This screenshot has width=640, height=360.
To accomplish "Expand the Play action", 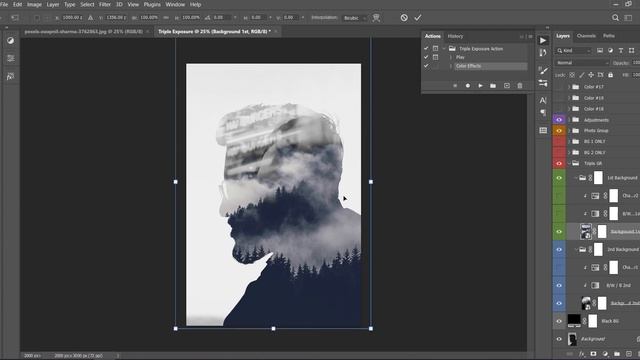I will [x=451, y=57].
